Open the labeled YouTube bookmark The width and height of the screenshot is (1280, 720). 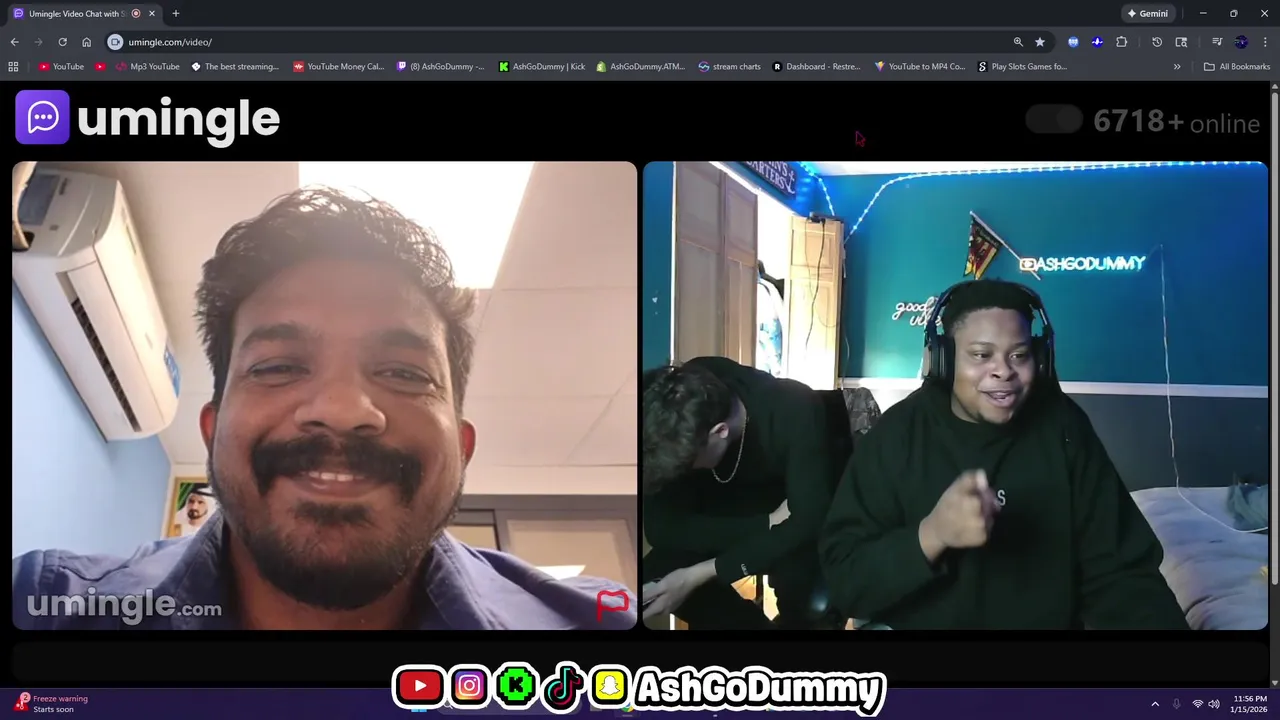[x=61, y=66]
